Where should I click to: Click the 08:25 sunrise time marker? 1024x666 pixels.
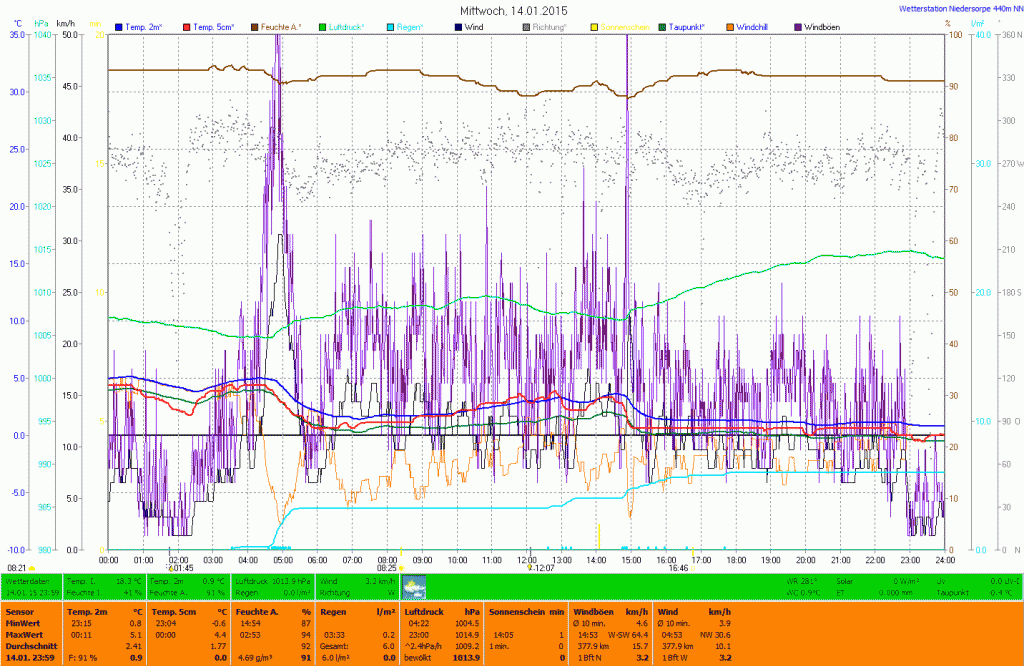tap(387, 568)
